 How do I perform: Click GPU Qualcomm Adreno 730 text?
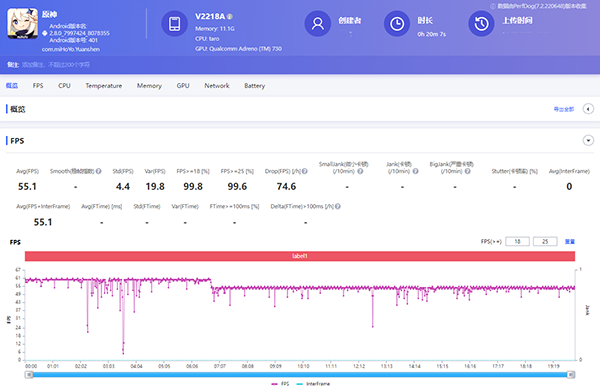[238, 49]
